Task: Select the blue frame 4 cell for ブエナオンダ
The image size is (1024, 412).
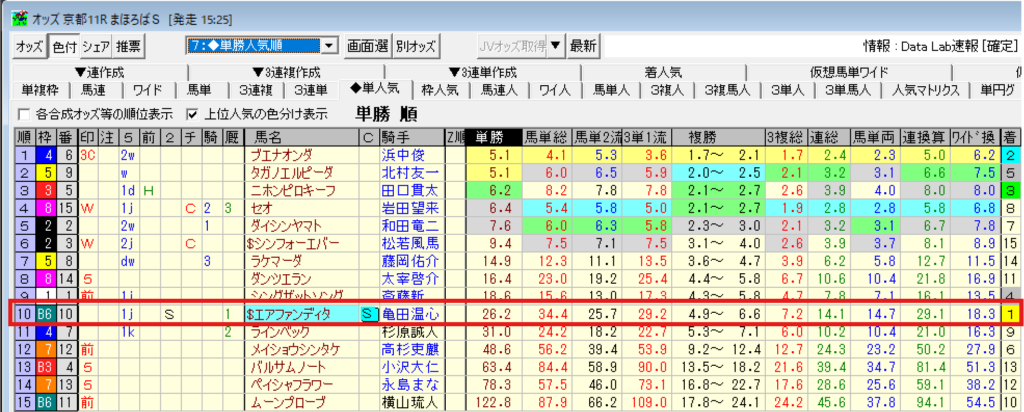Action: (x=46, y=155)
